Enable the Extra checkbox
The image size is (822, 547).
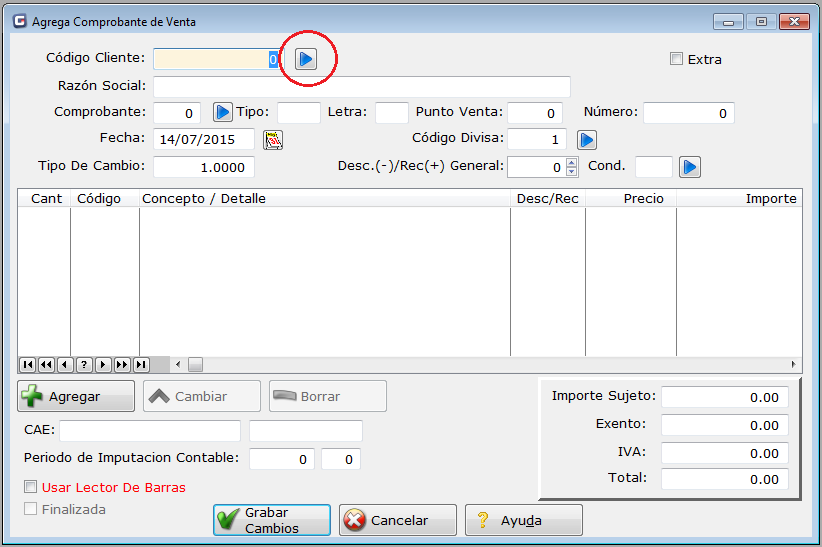click(x=676, y=59)
